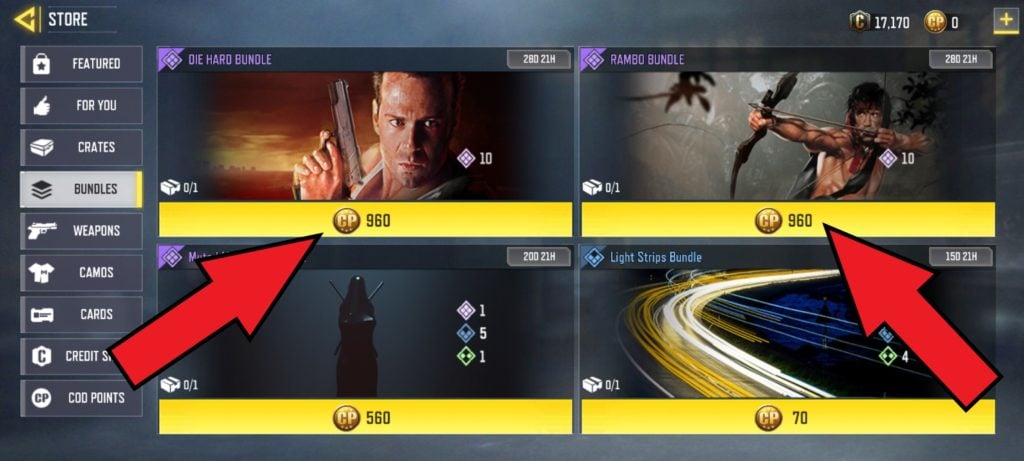
Task: Go back using the yellow arrow icon
Action: click(x=25, y=20)
